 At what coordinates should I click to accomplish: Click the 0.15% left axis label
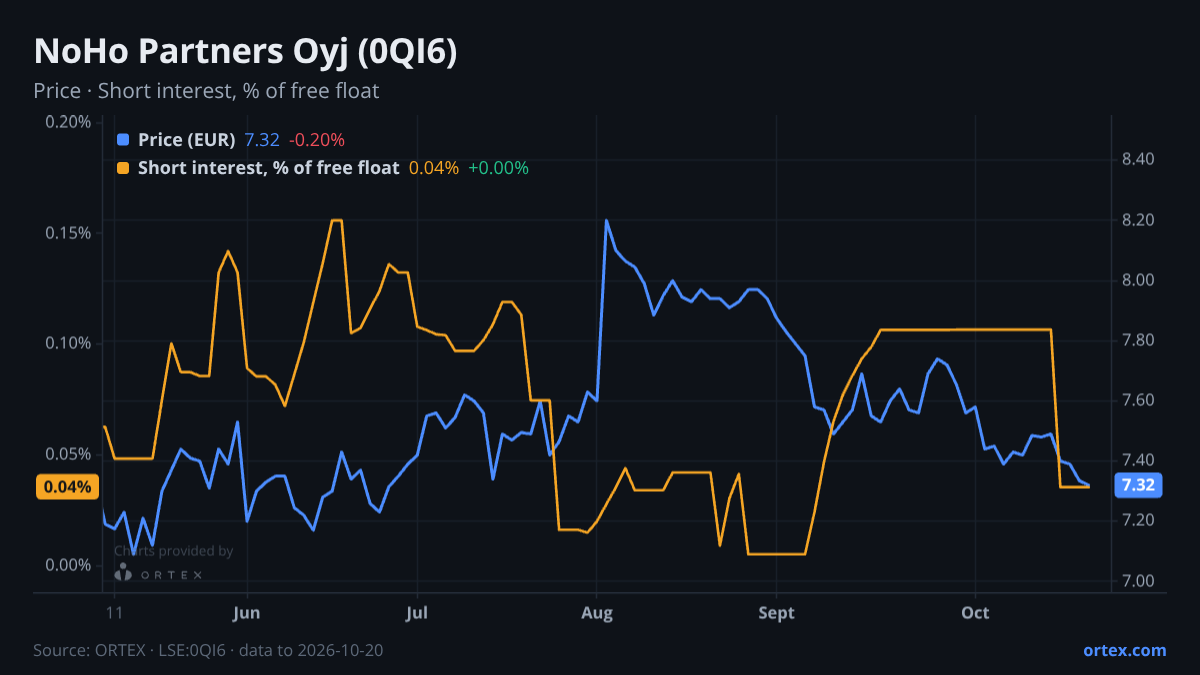tap(68, 233)
